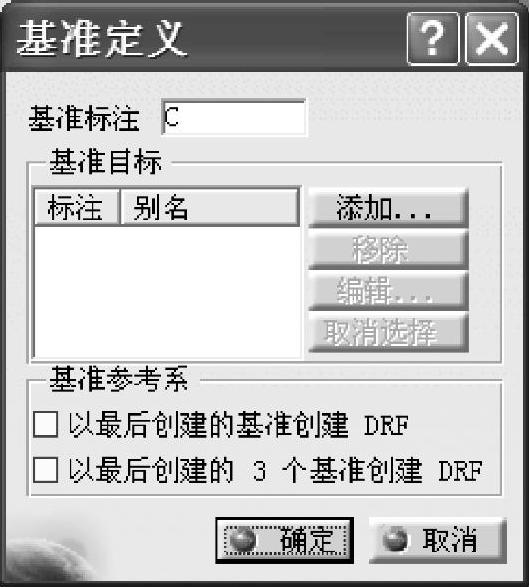The height and width of the screenshot is (587, 529).
Task: Click the greyed-out 取消选择 button
Action: coord(389,332)
